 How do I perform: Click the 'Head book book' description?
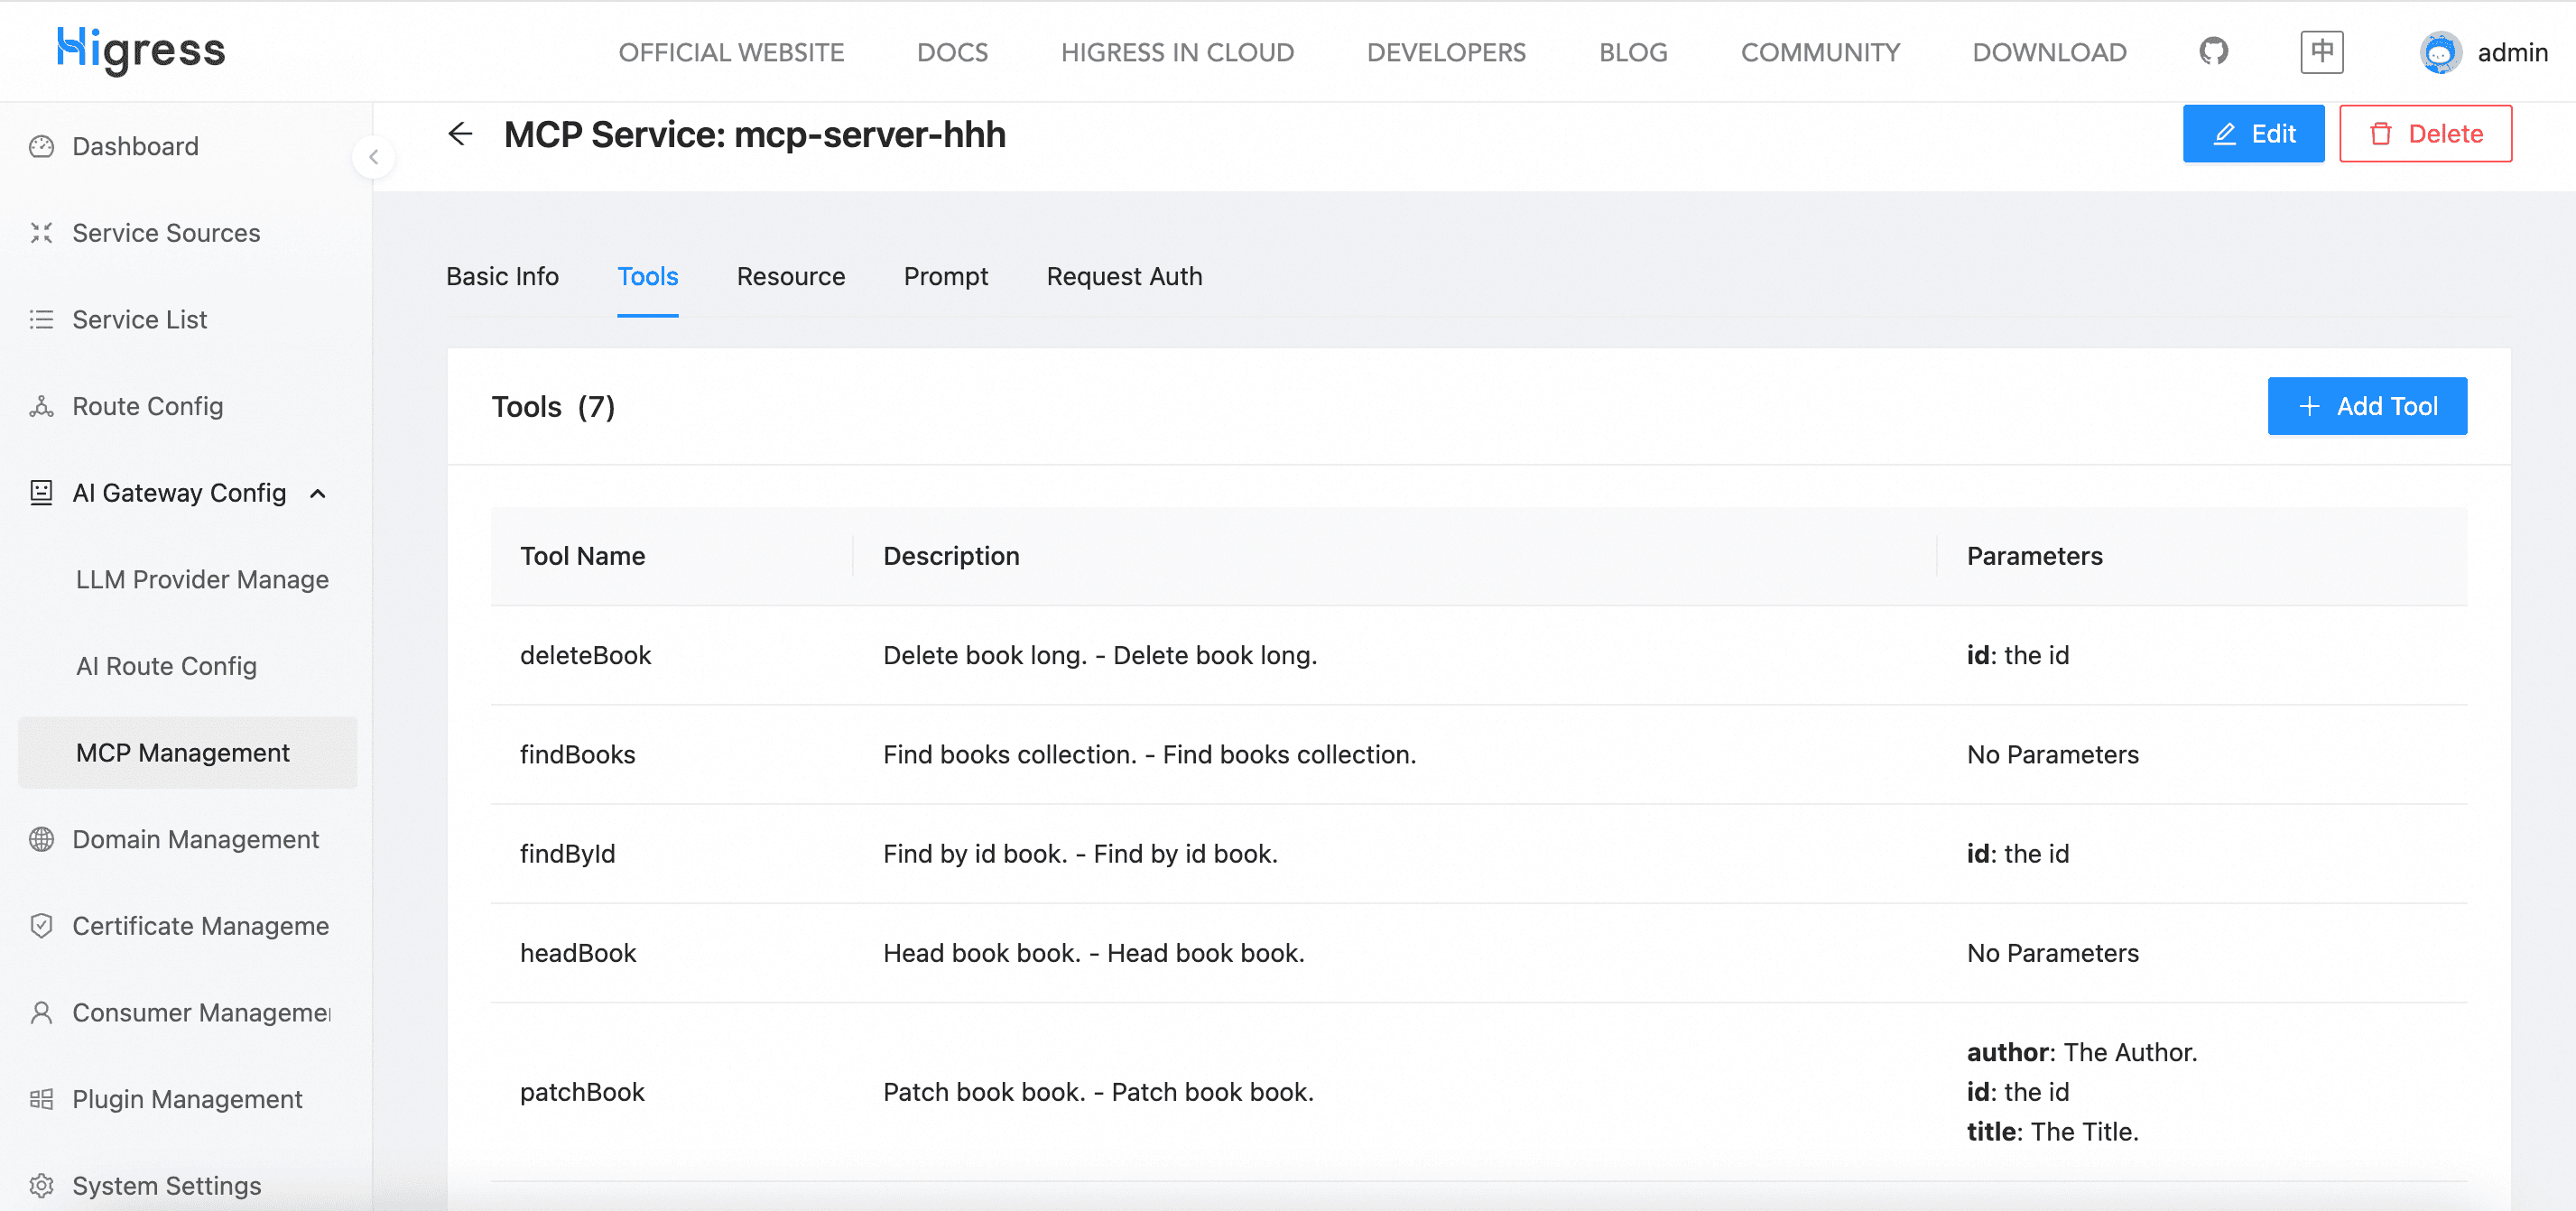tap(1093, 953)
